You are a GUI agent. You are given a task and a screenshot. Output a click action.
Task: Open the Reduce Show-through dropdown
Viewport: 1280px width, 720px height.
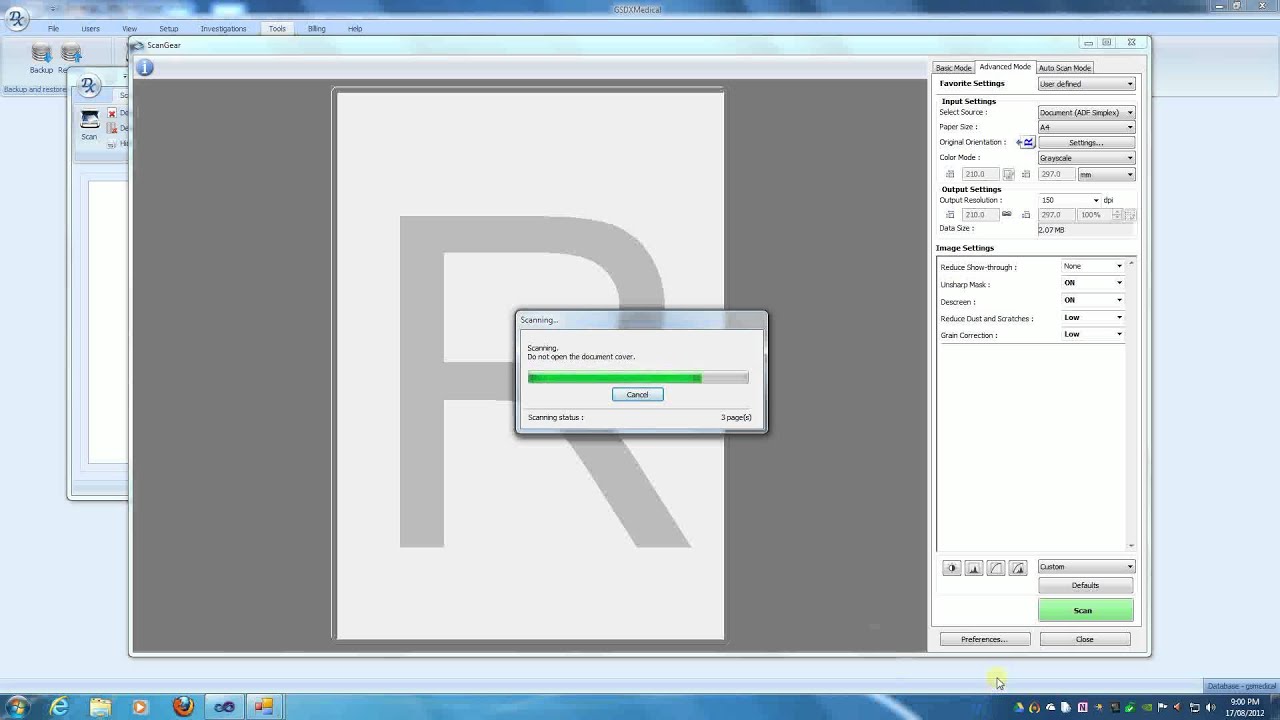tap(1093, 266)
